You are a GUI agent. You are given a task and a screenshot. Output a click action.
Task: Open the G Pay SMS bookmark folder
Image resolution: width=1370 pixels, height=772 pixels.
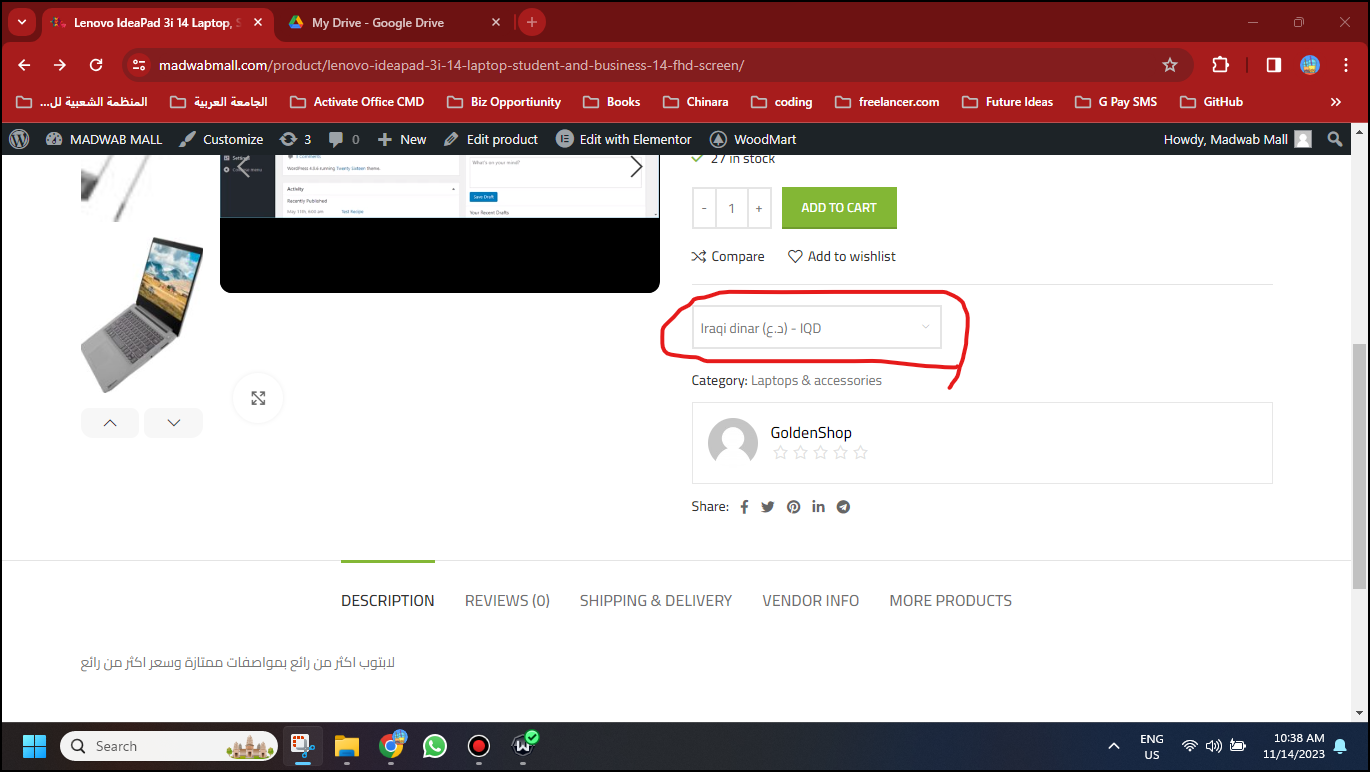tap(1115, 102)
